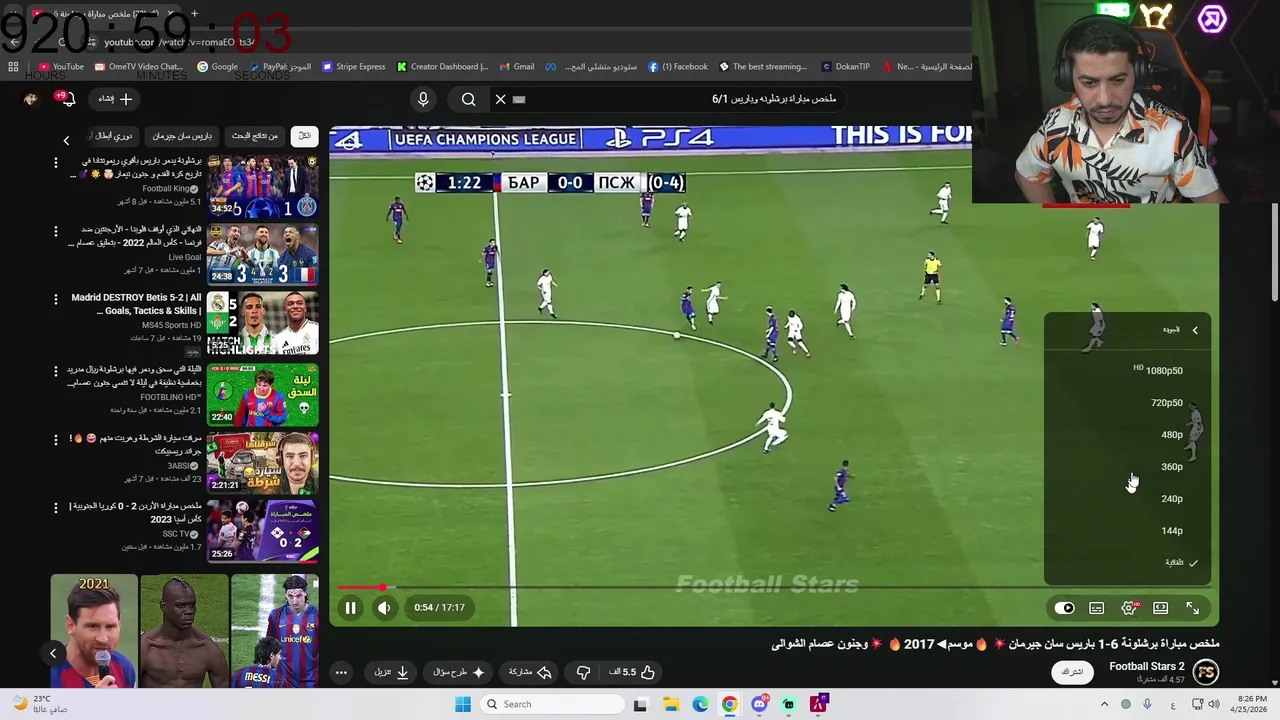Open the Football Stars 2 channel avatar

point(1206,672)
